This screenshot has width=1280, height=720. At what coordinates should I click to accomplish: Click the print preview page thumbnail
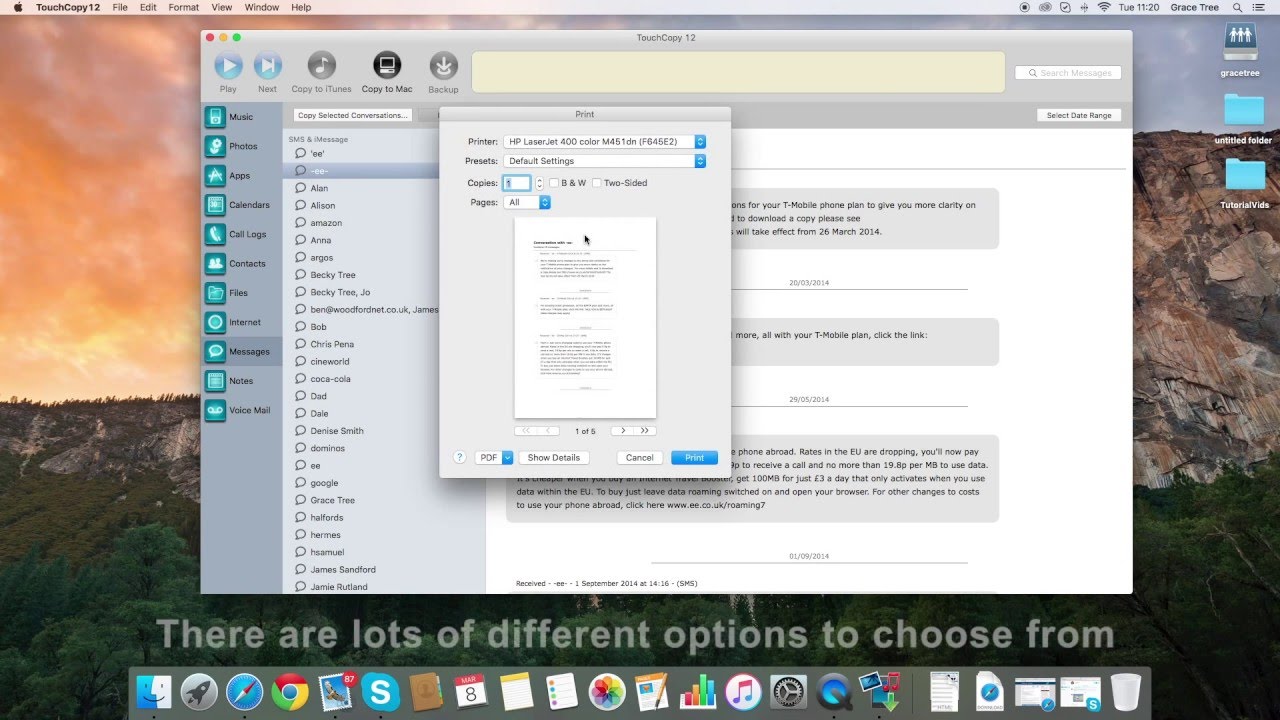585,318
